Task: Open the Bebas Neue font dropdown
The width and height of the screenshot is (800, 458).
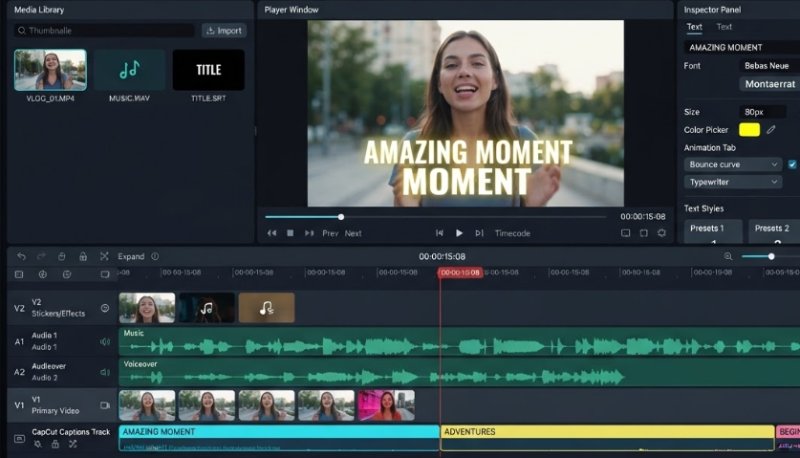Action: [x=769, y=66]
